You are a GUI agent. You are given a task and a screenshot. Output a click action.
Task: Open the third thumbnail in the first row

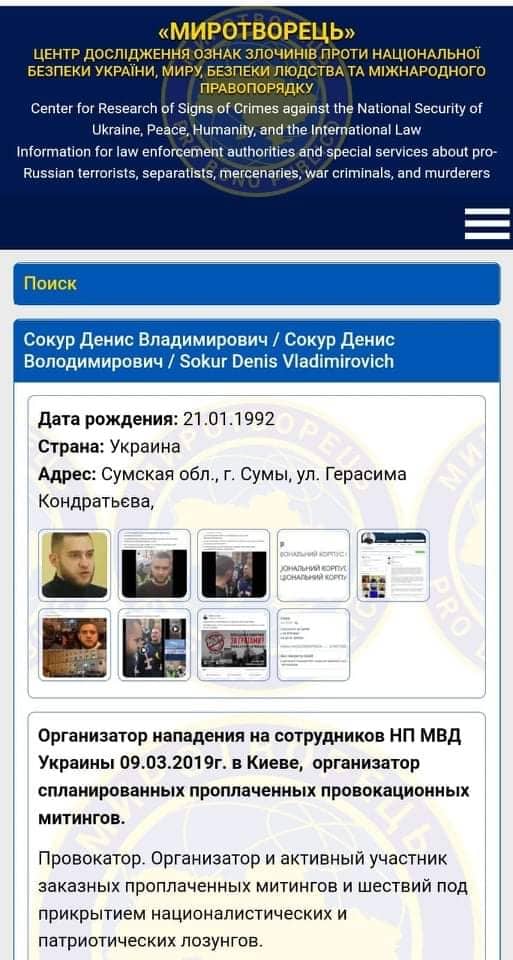tap(234, 565)
